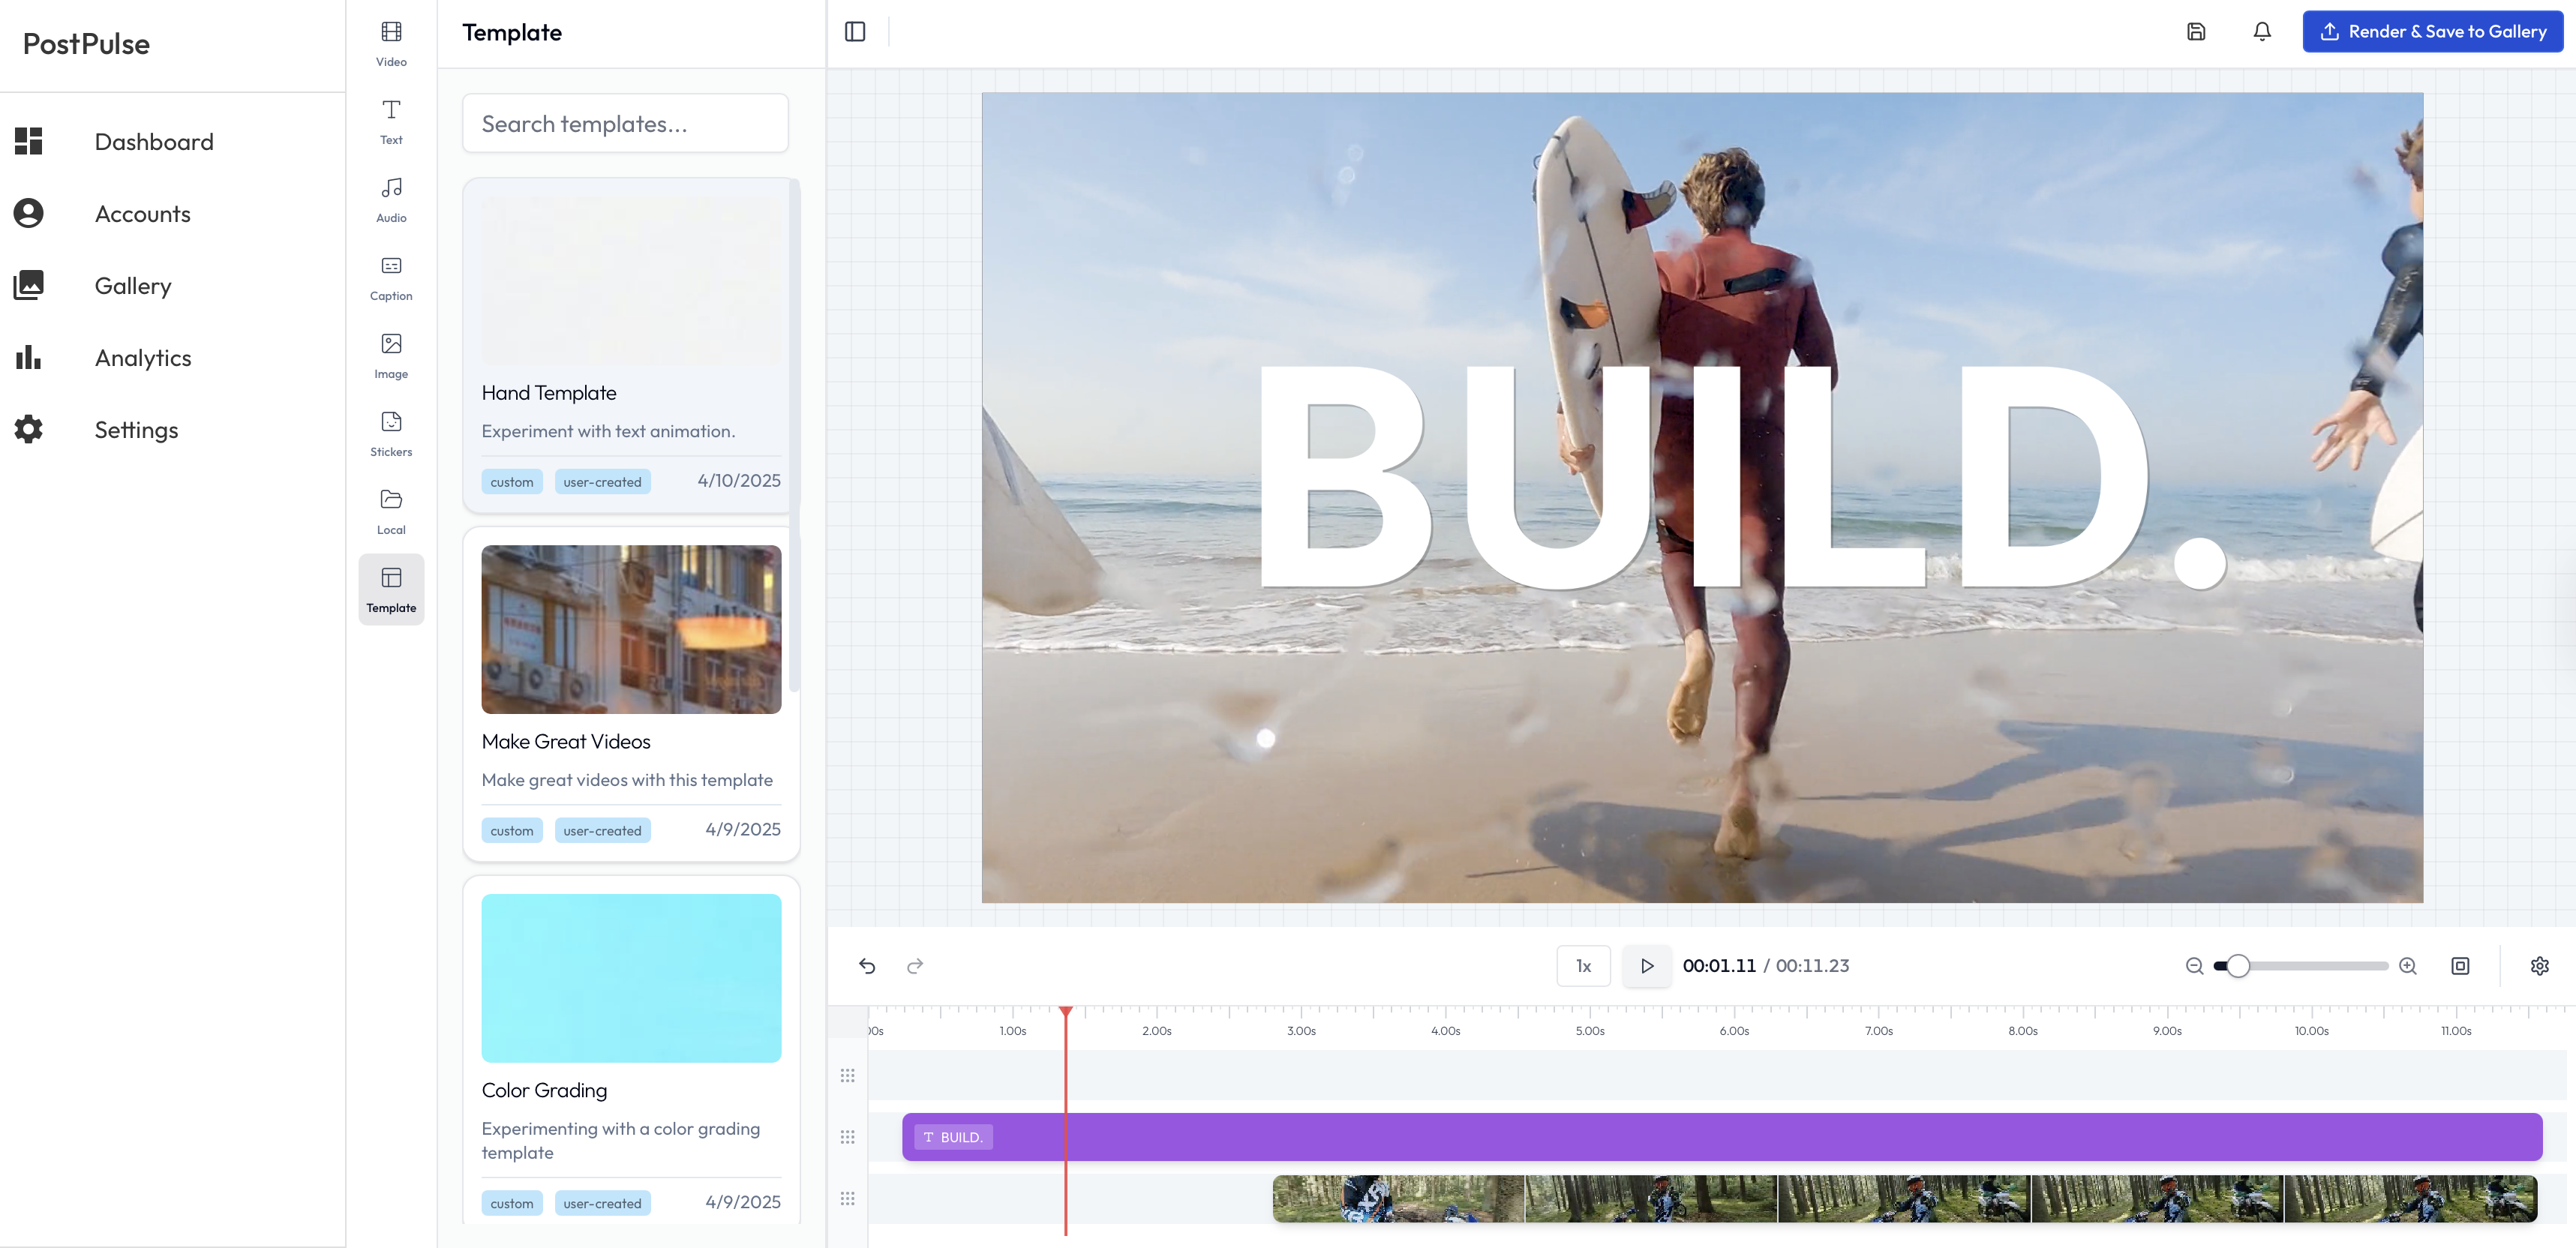The height and width of the screenshot is (1248, 2576).
Task: Click the undo arrow icon
Action: click(867, 966)
